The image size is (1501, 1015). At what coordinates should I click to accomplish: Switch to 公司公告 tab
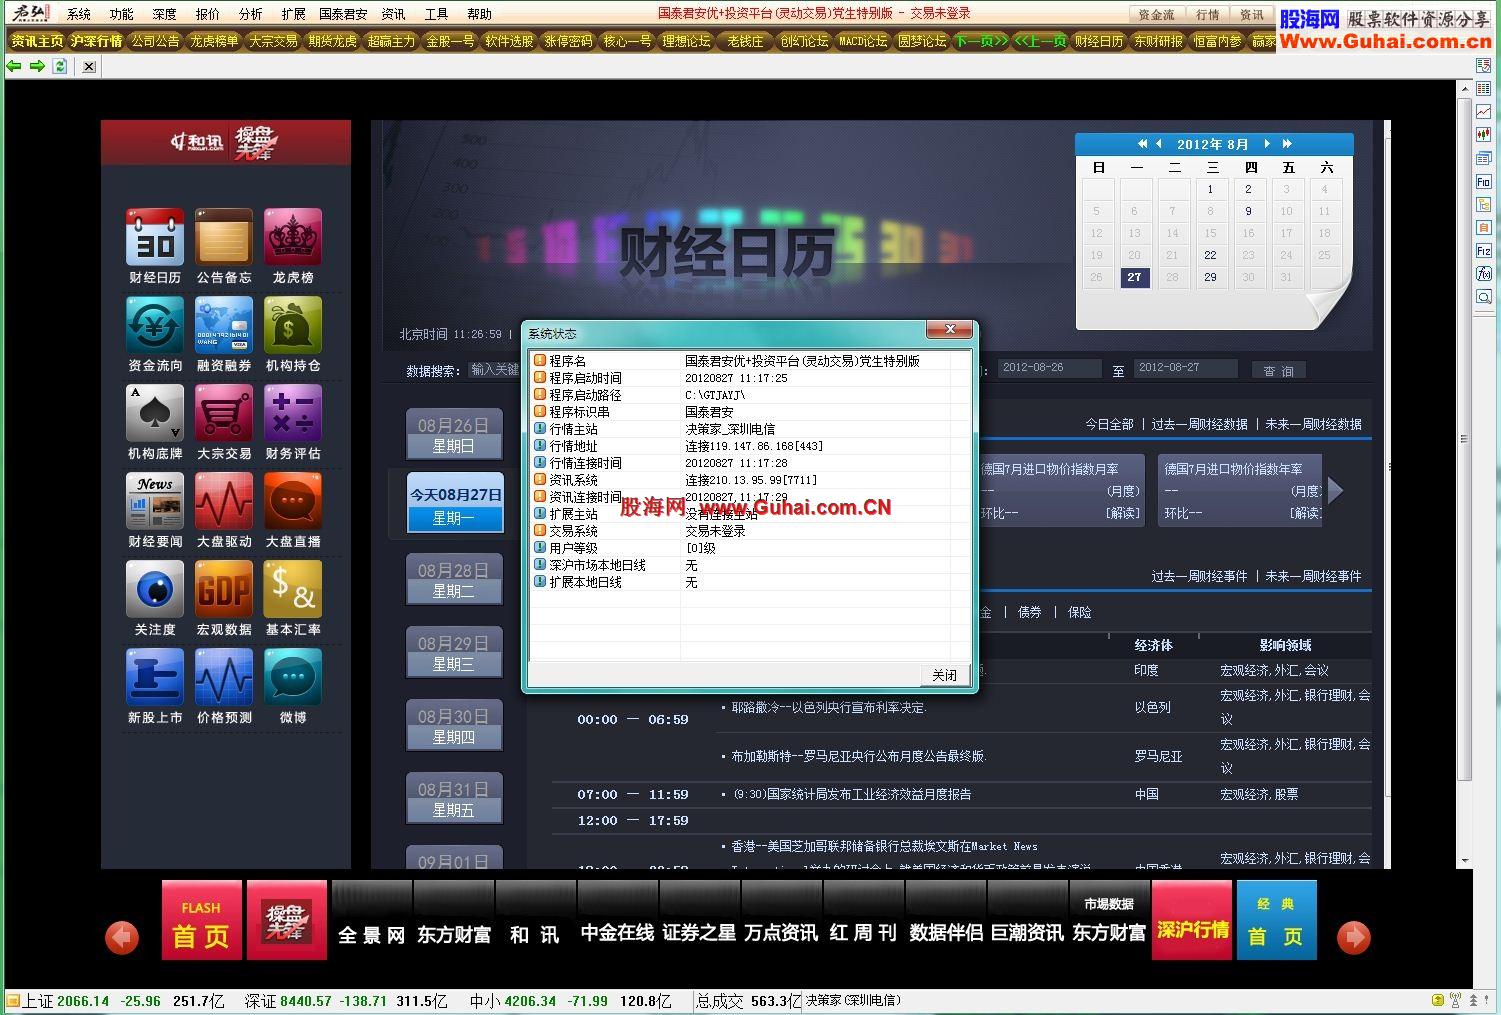[x=155, y=41]
